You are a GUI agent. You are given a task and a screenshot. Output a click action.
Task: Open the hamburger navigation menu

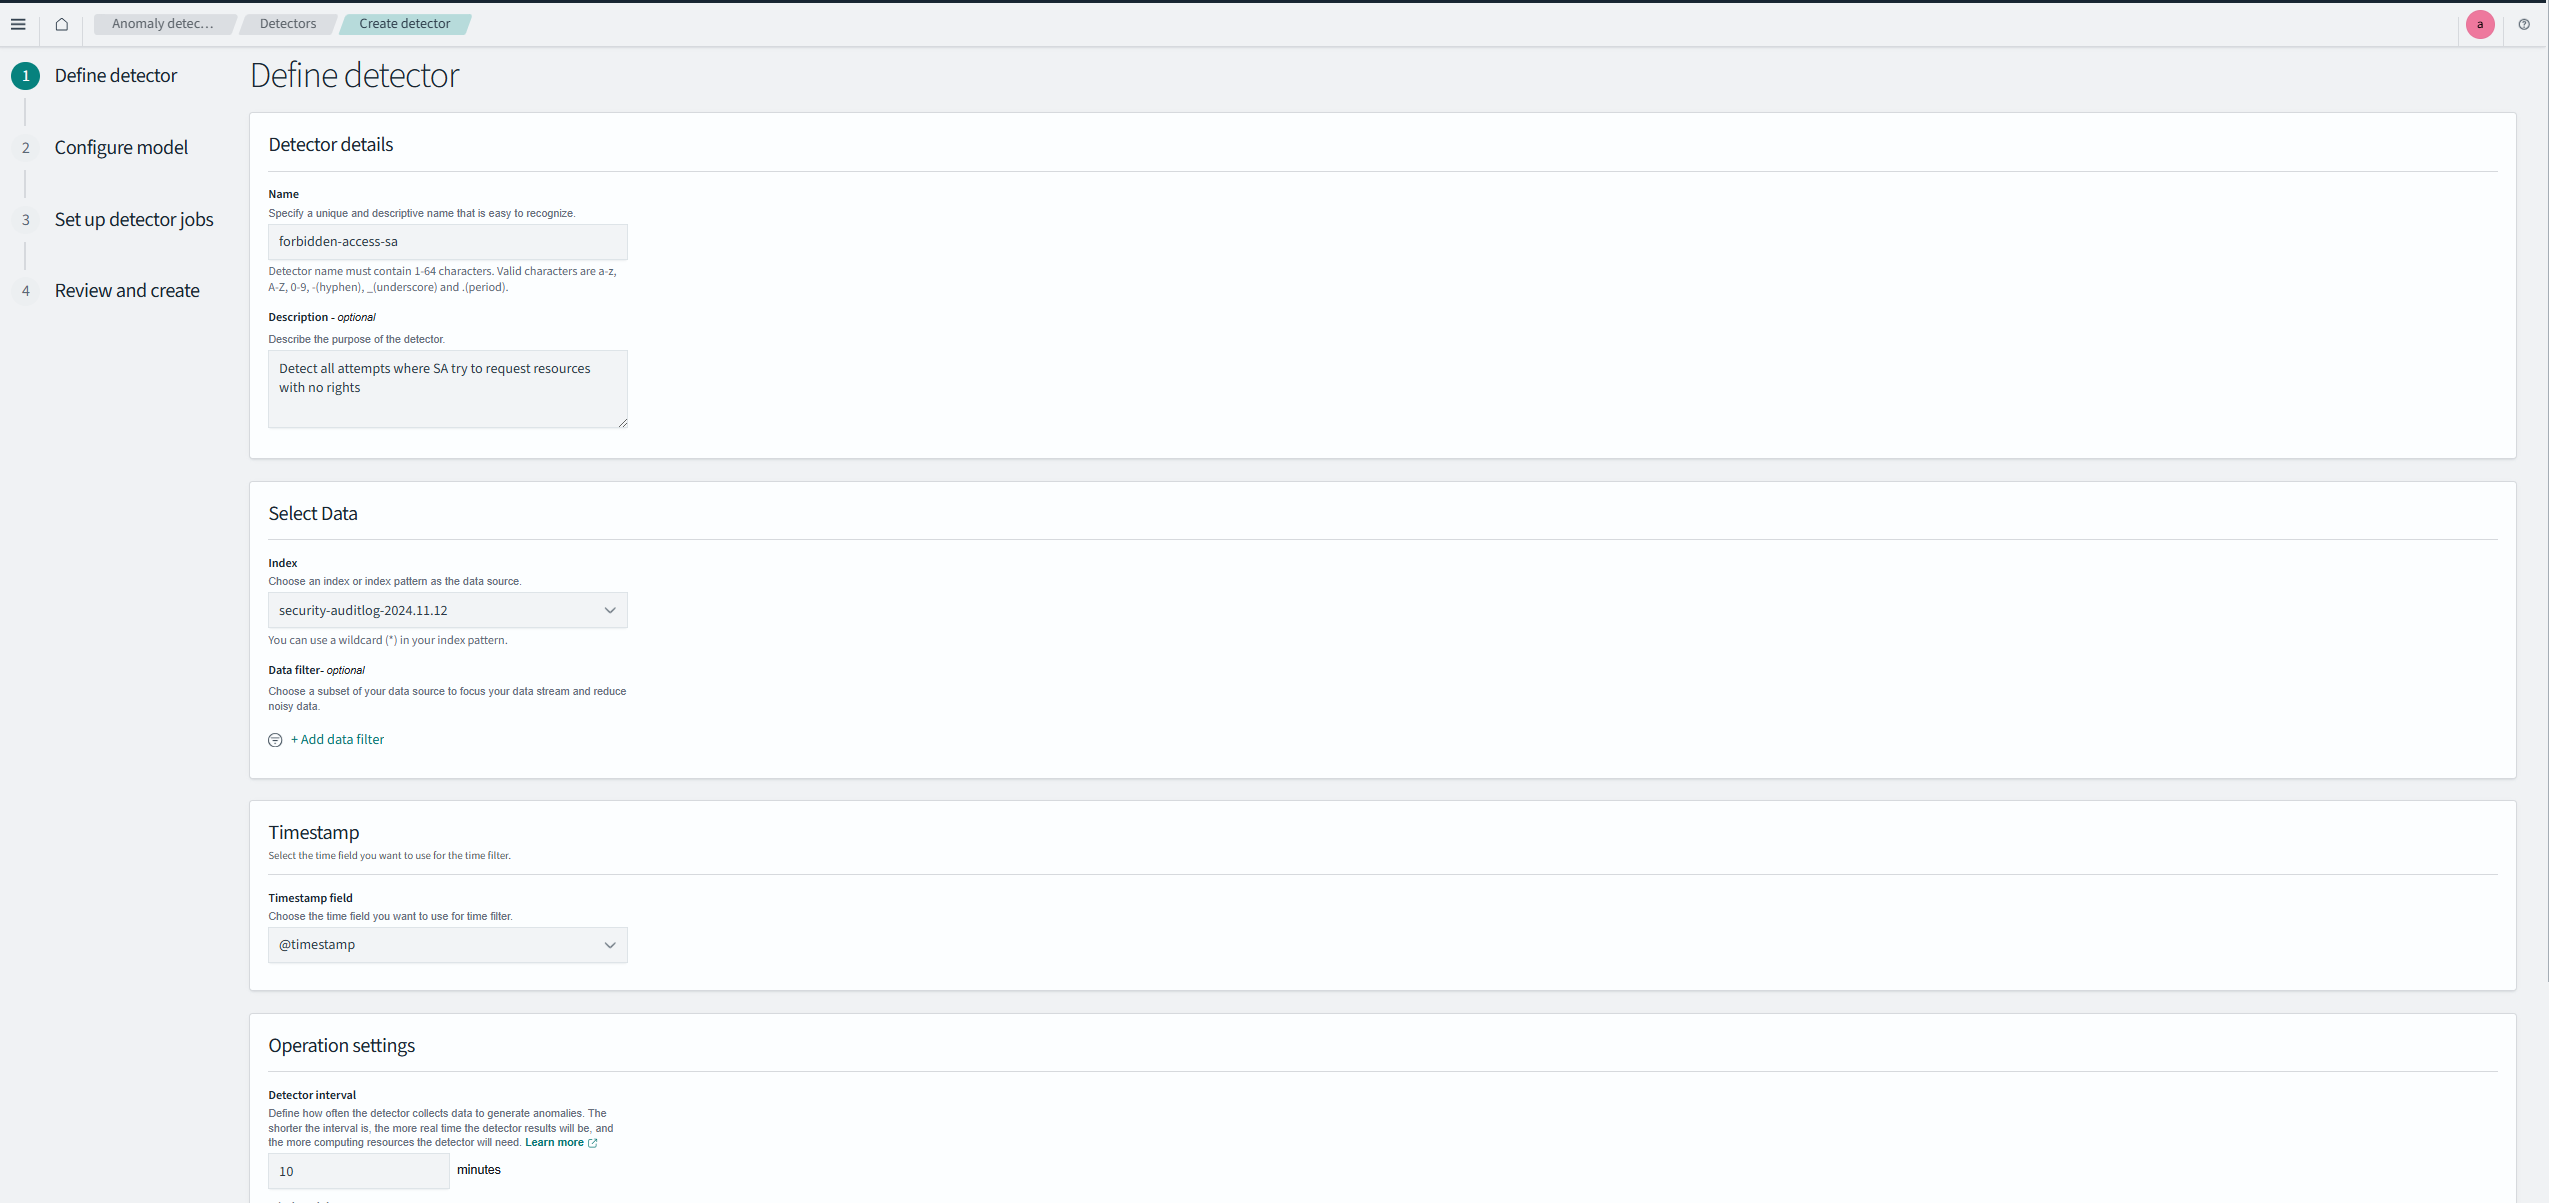(18, 24)
